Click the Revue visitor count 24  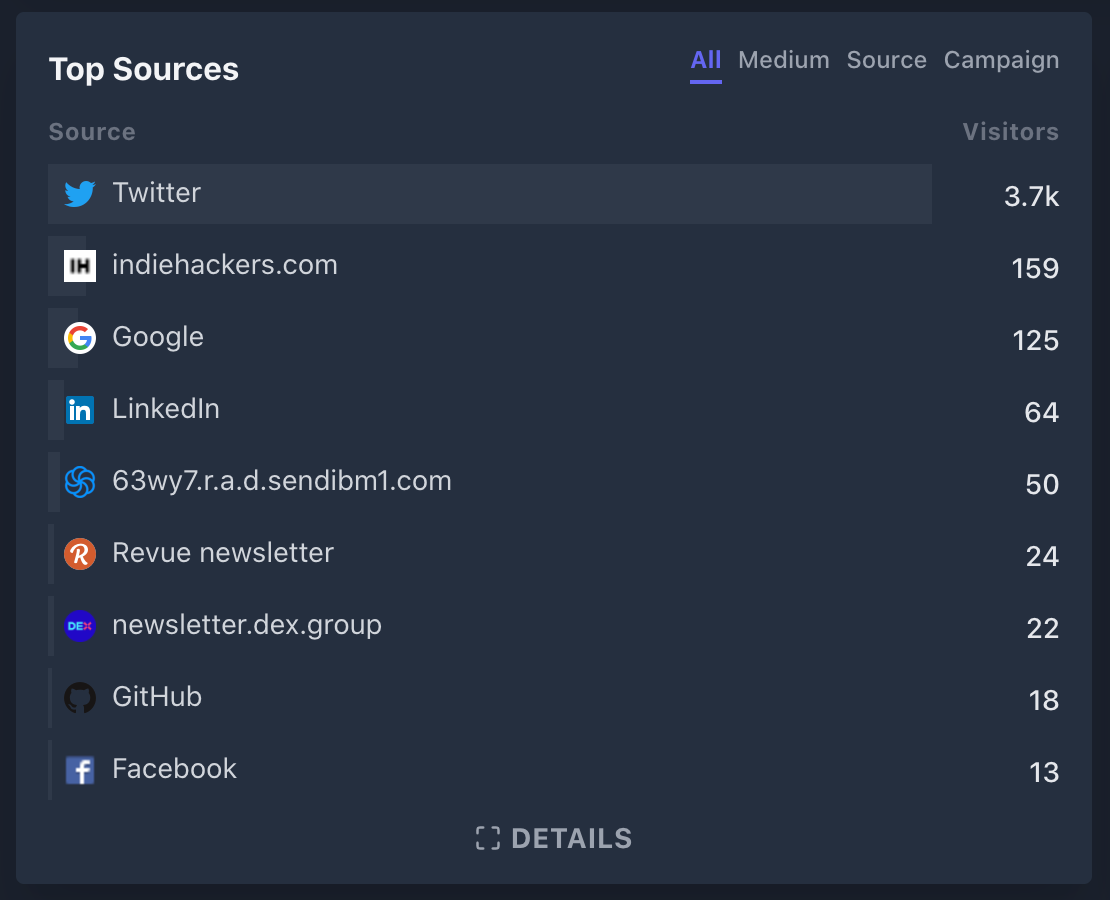[1042, 557]
